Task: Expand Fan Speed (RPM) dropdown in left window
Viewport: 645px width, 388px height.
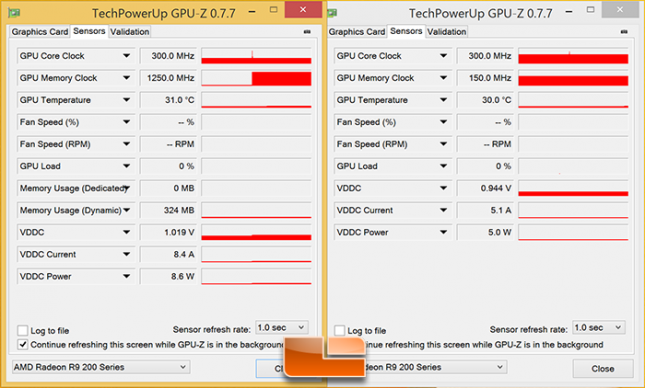Action: coord(126,144)
